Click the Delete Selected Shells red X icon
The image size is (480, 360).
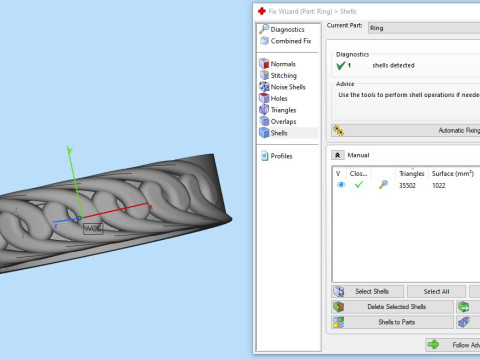click(x=338, y=307)
